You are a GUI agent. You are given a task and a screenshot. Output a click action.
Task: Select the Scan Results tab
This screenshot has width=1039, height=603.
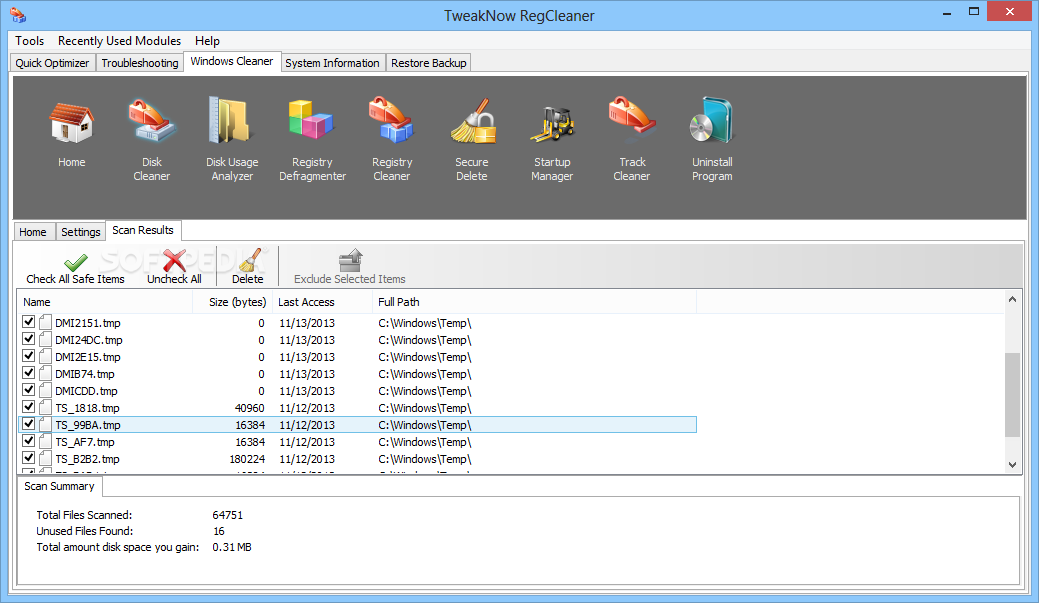coord(143,231)
